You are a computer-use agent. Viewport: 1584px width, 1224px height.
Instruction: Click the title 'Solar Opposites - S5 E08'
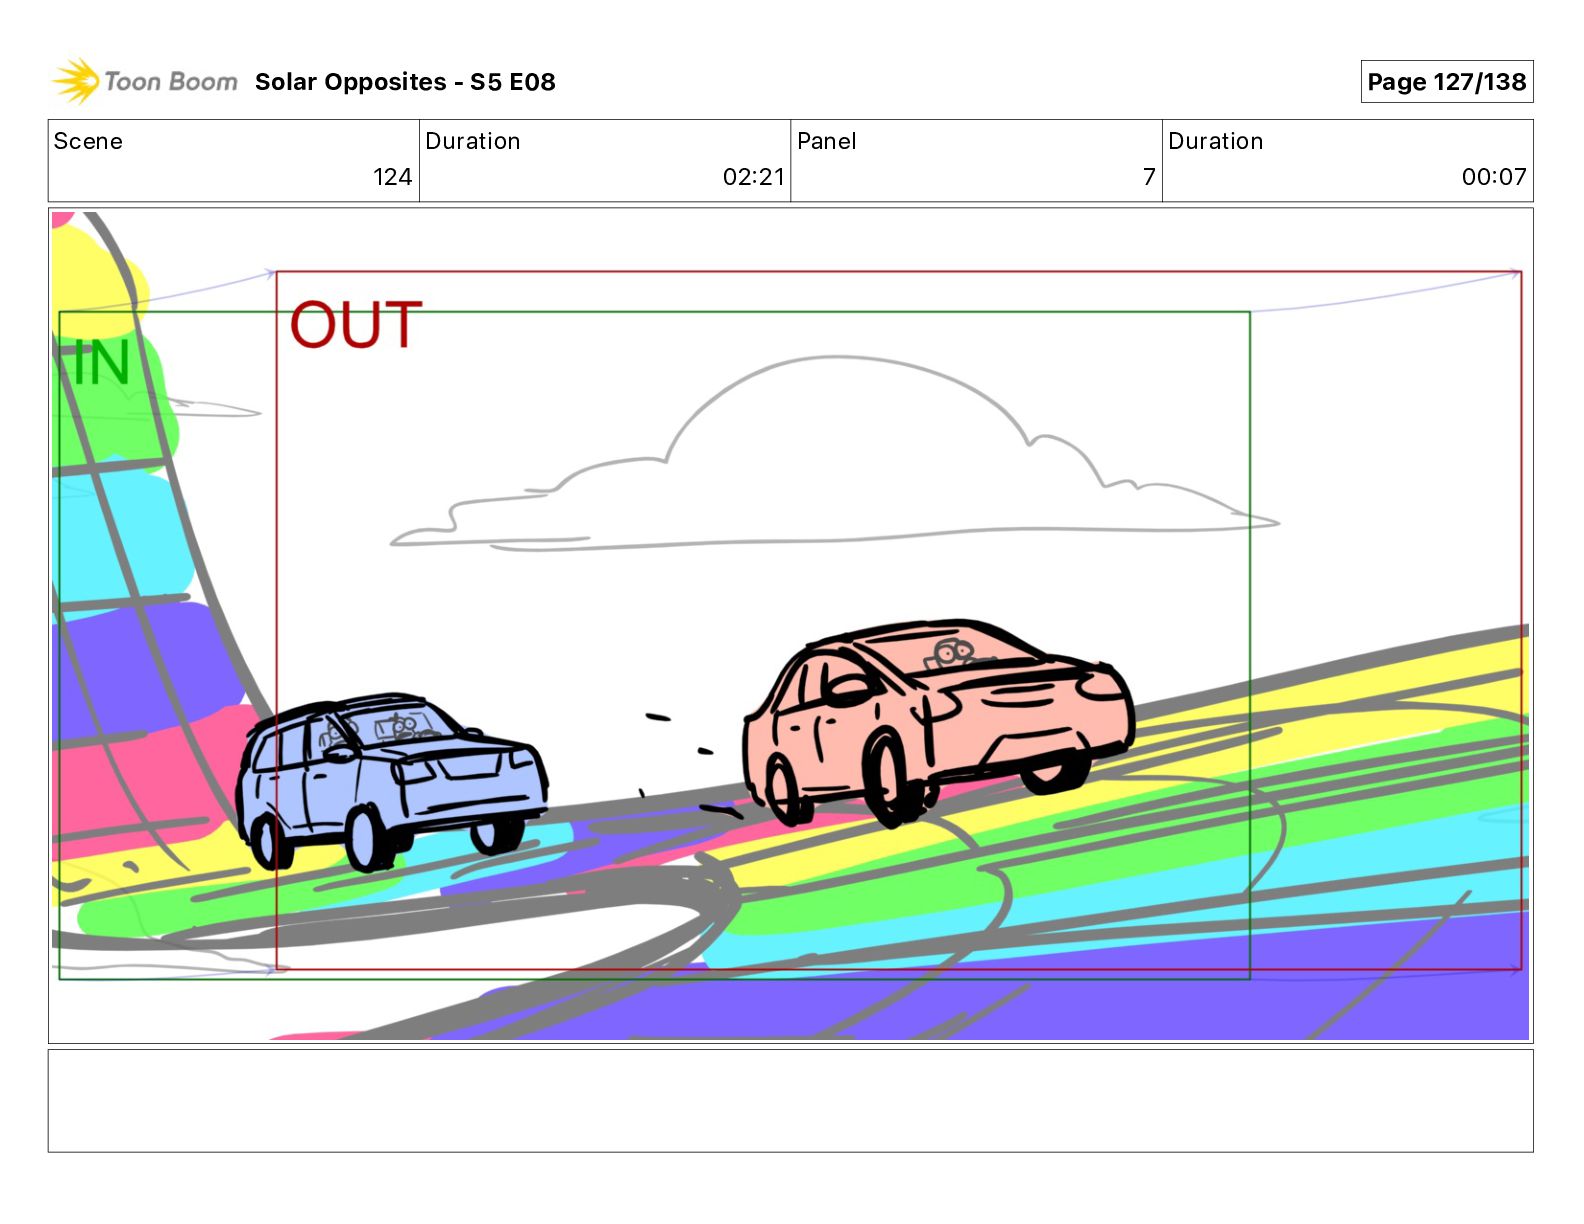click(405, 82)
